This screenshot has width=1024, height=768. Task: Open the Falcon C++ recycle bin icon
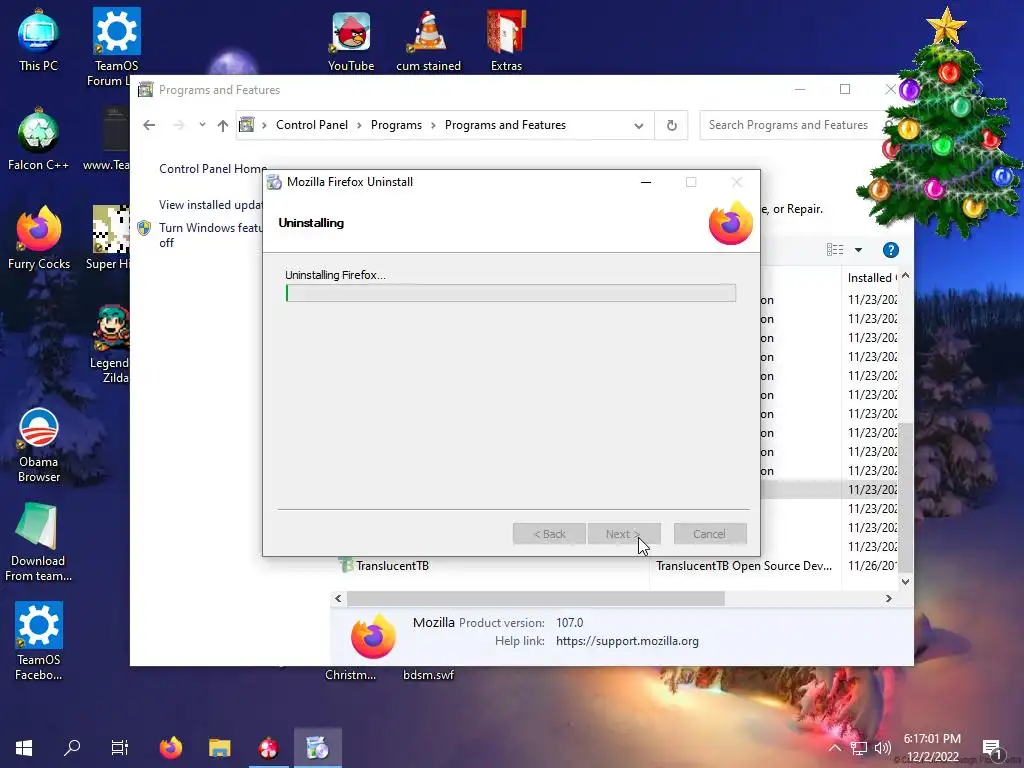[38, 140]
